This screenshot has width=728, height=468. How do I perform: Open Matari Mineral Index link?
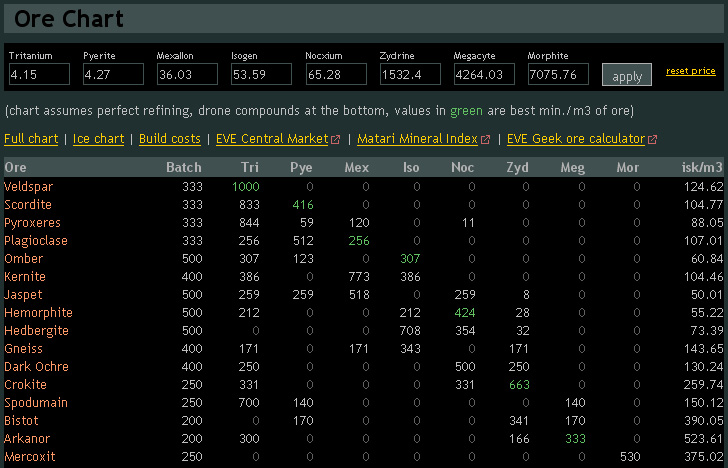417,139
